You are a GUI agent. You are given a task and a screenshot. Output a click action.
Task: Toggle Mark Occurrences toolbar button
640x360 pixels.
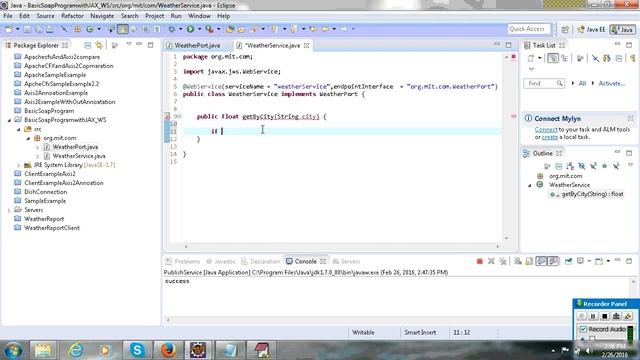pyautogui.click(x=122, y=29)
